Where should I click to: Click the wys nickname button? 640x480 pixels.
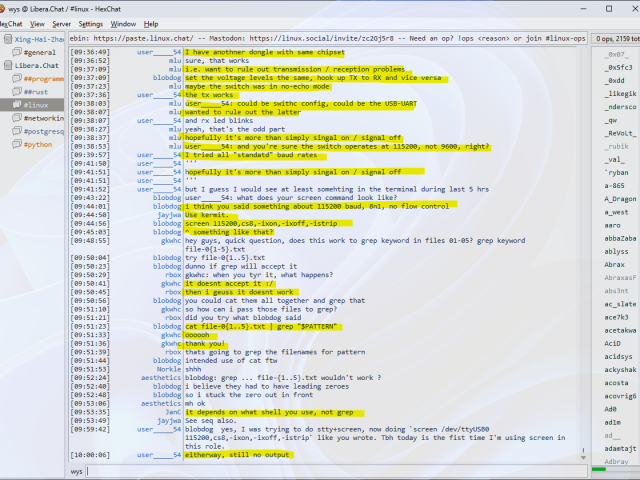pyautogui.click(x=77, y=471)
